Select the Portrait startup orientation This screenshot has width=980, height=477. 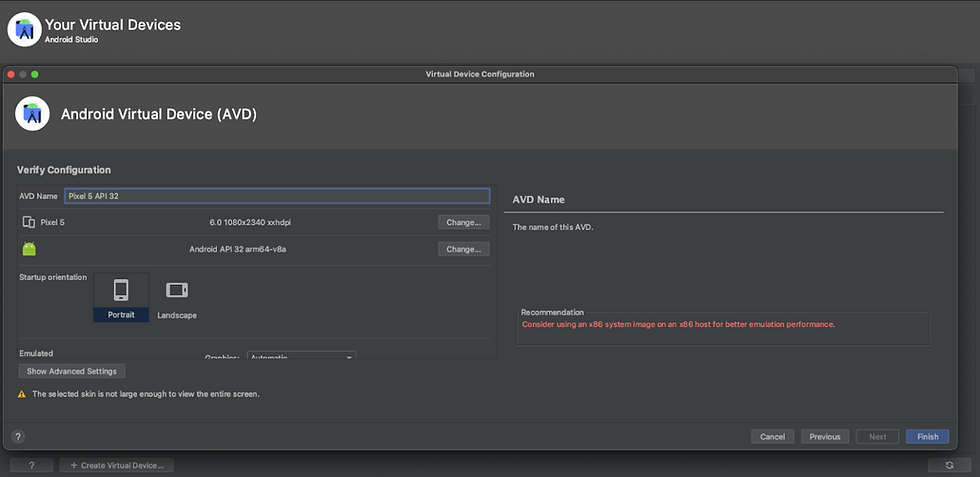(121, 298)
